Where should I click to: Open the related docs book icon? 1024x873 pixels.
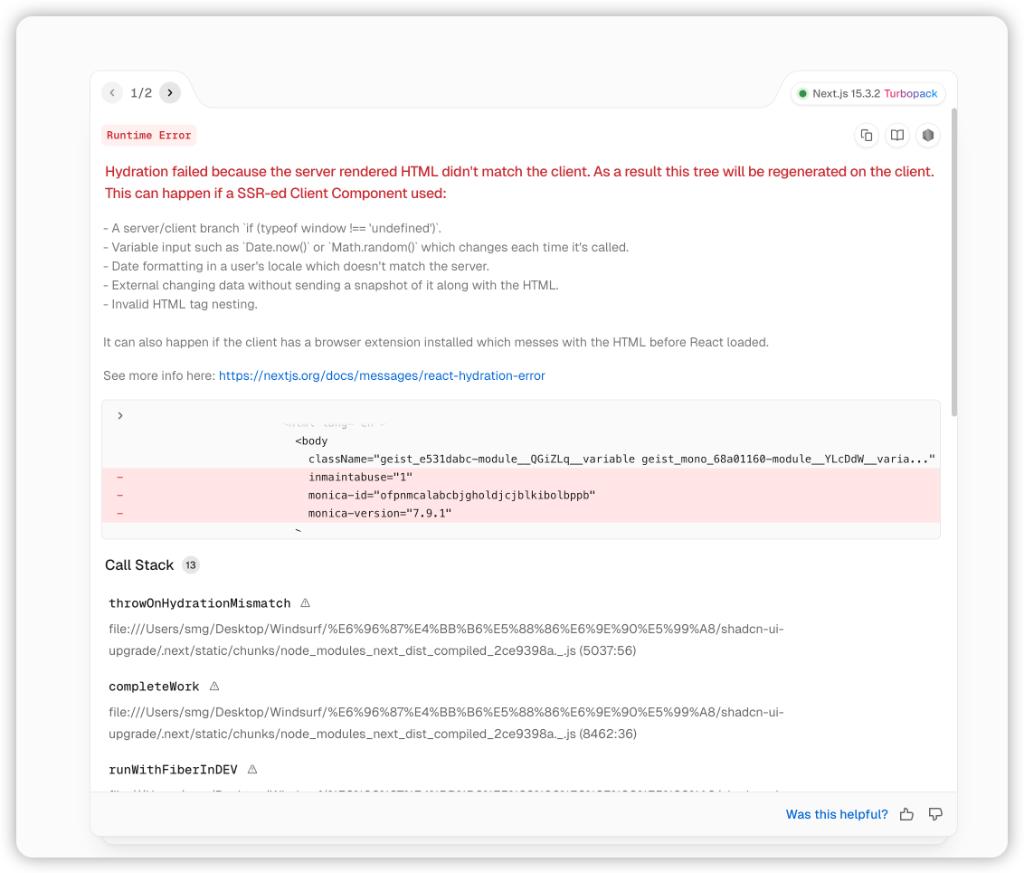897,135
